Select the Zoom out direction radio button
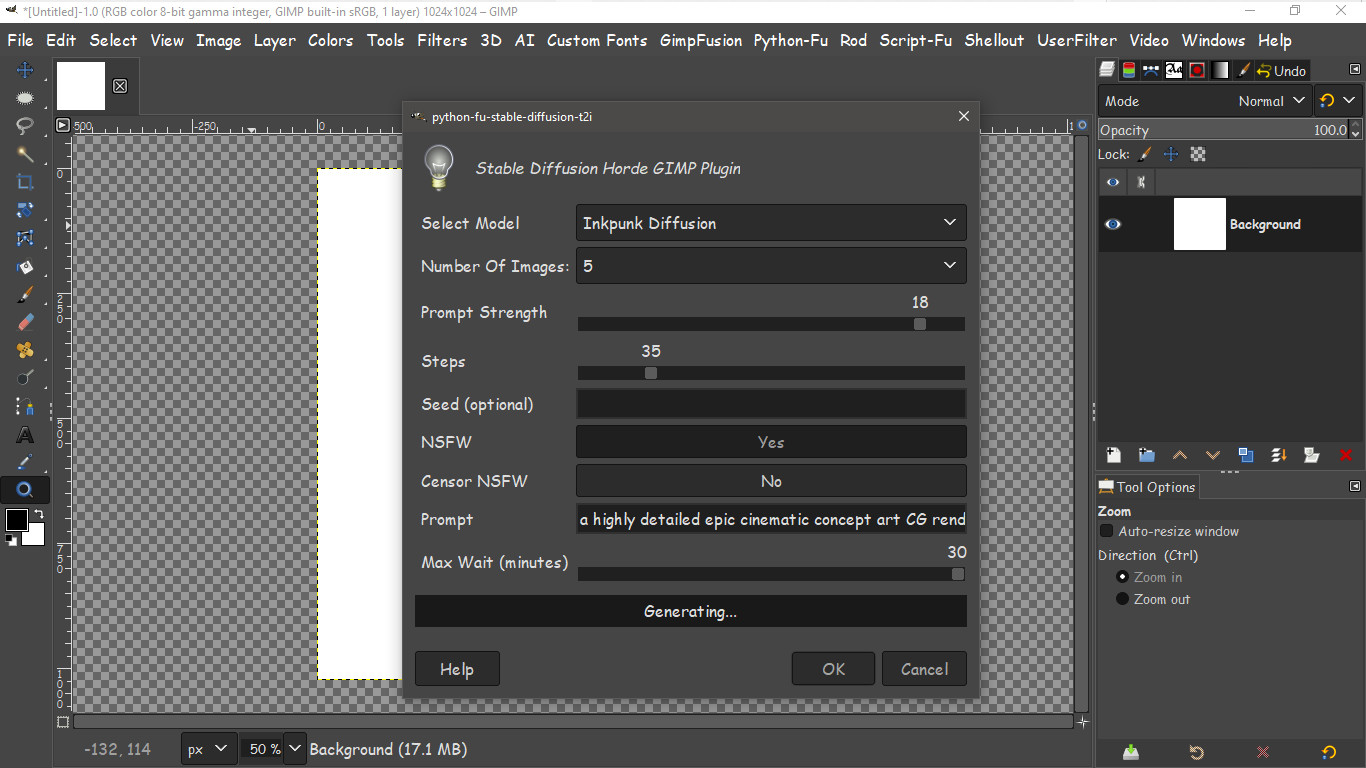The width and height of the screenshot is (1366, 768). point(1122,598)
